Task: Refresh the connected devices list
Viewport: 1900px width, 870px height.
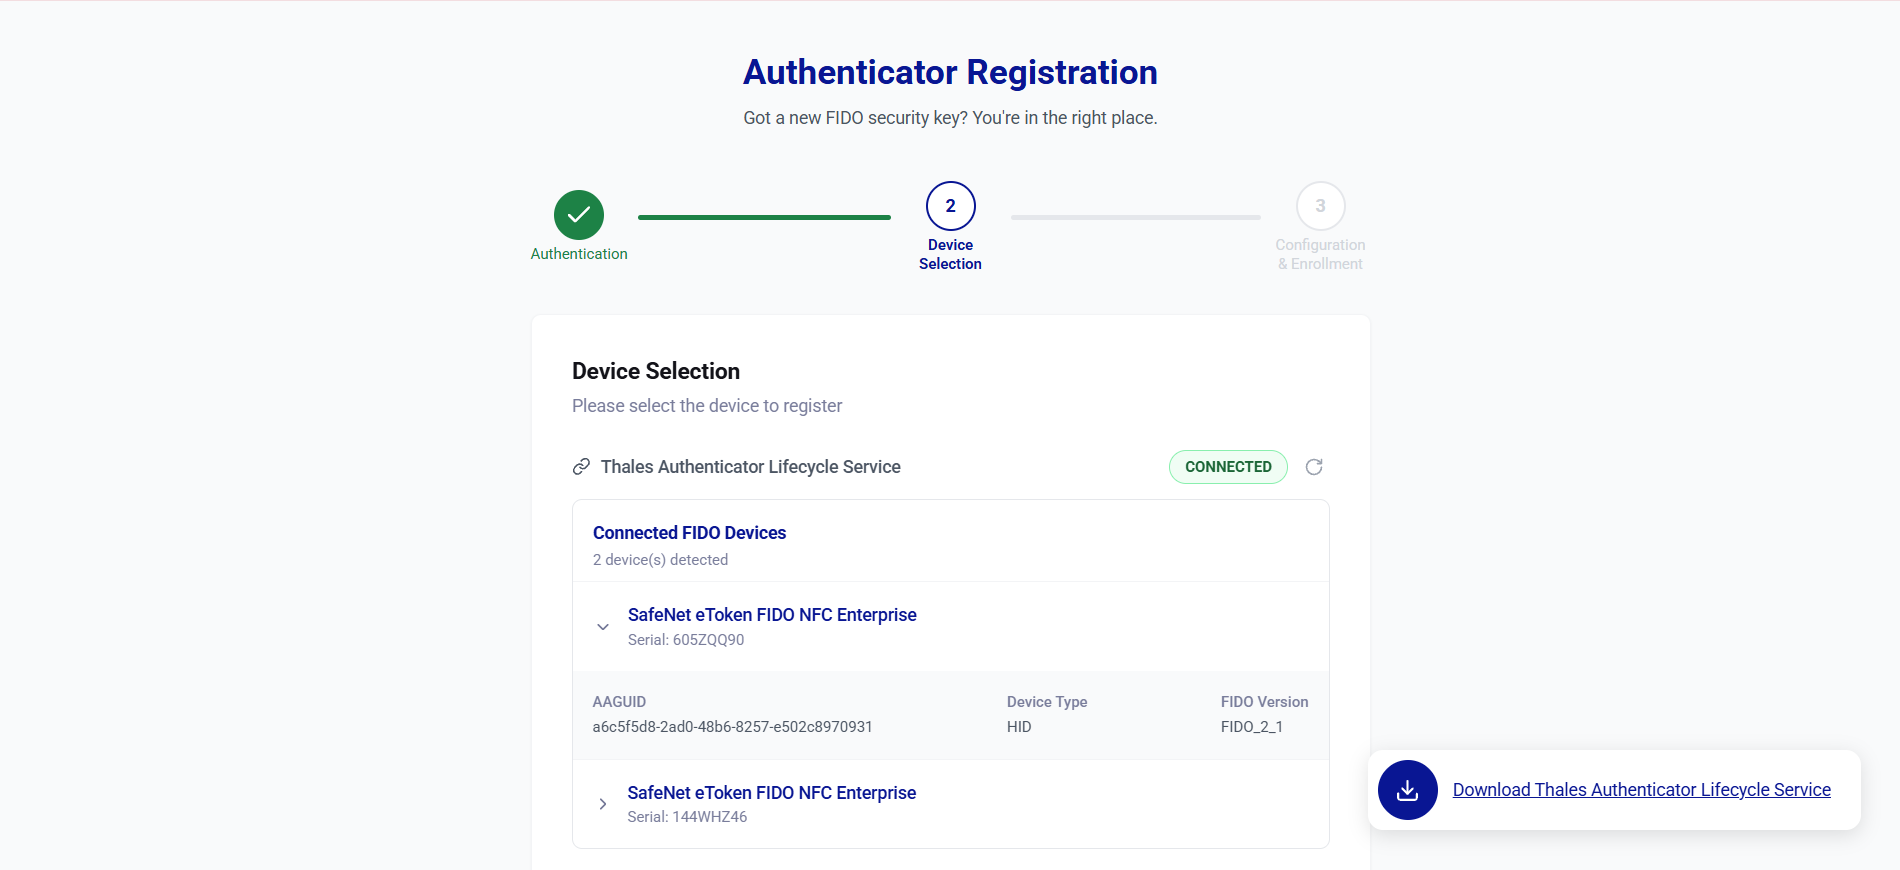Action: [1314, 467]
